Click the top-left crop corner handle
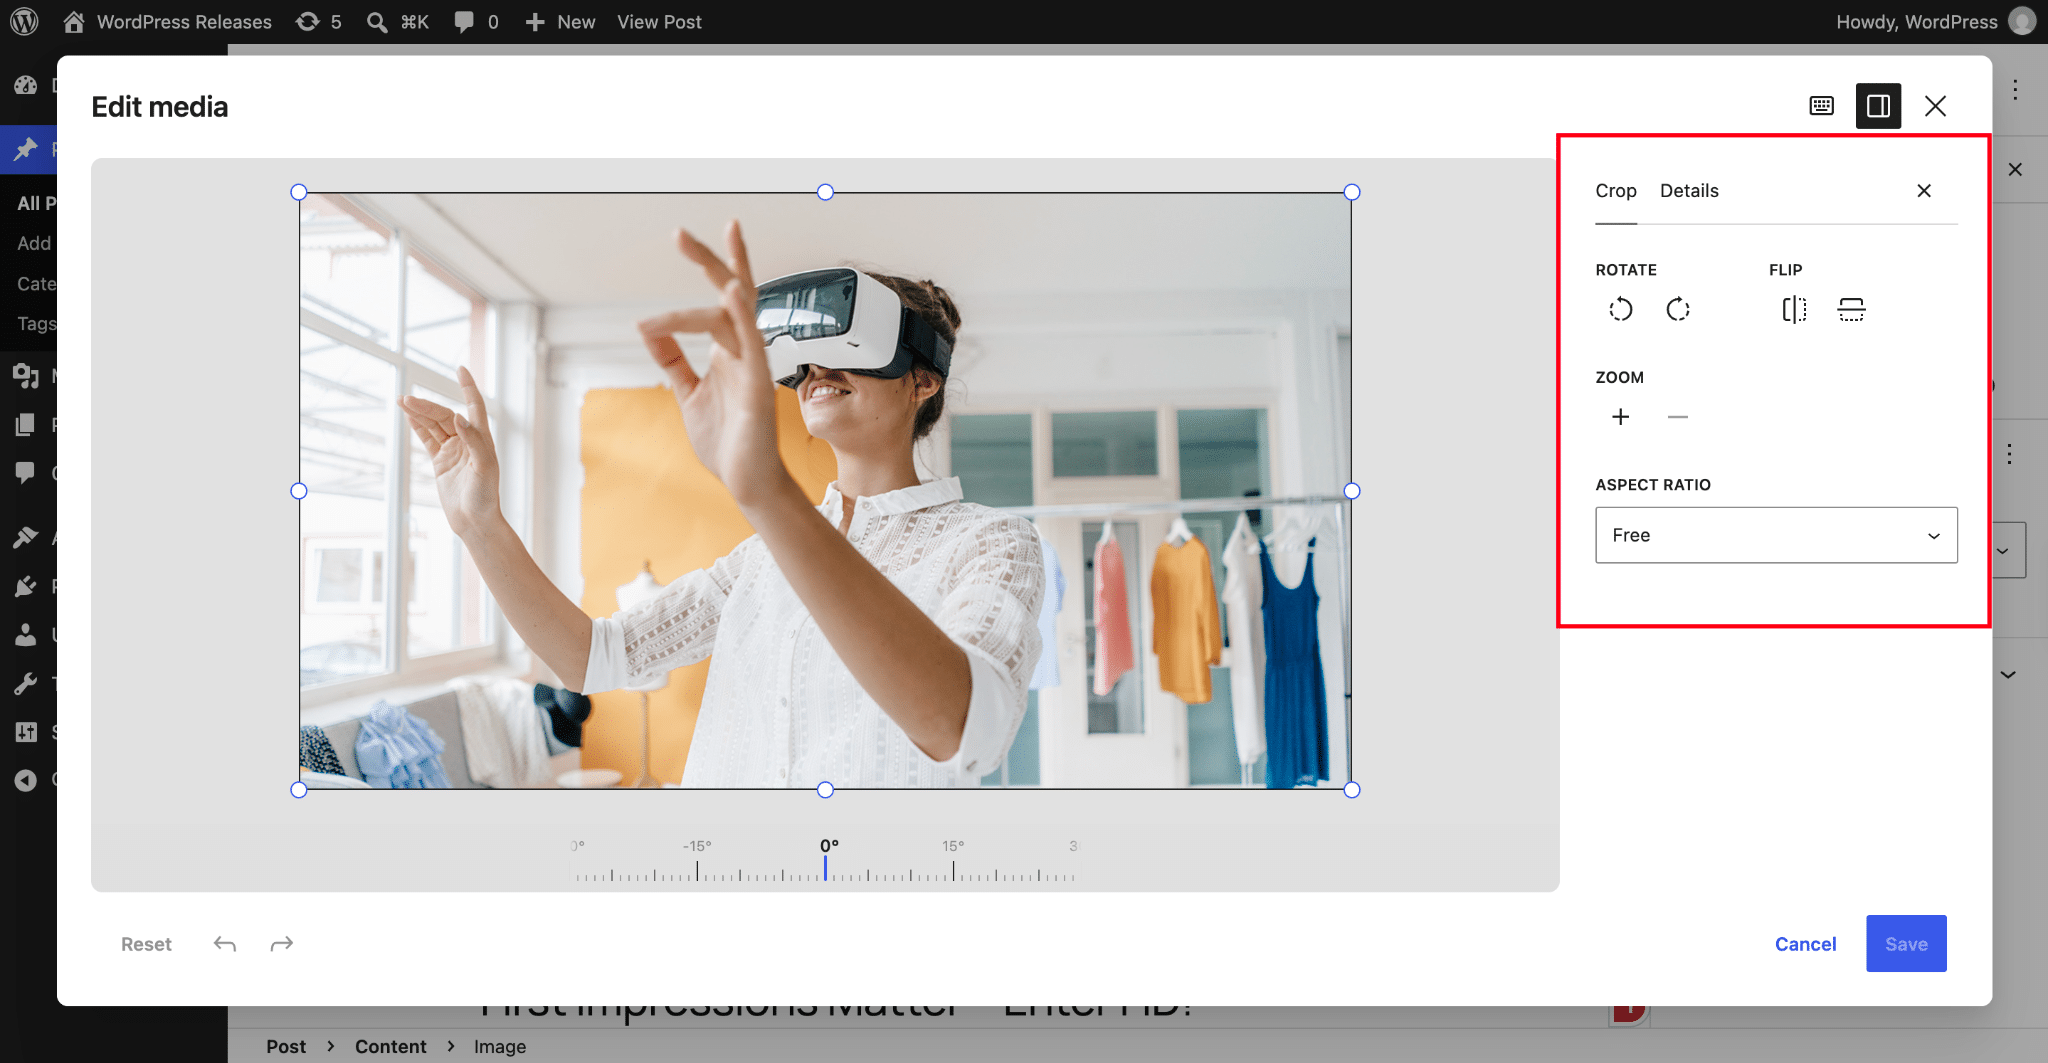The image size is (2048, 1063). point(298,192)
